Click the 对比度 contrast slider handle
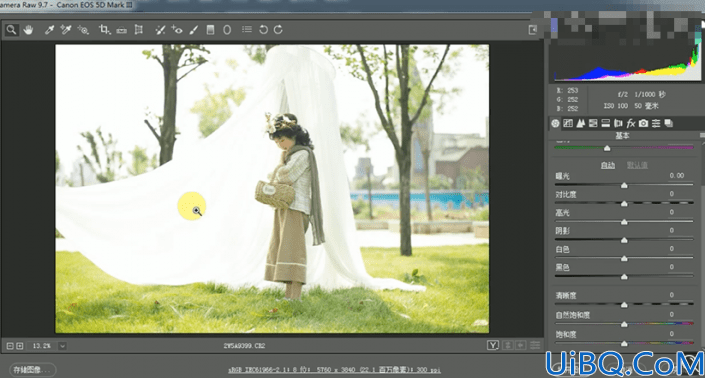705x378 pixels. point(624,204)
